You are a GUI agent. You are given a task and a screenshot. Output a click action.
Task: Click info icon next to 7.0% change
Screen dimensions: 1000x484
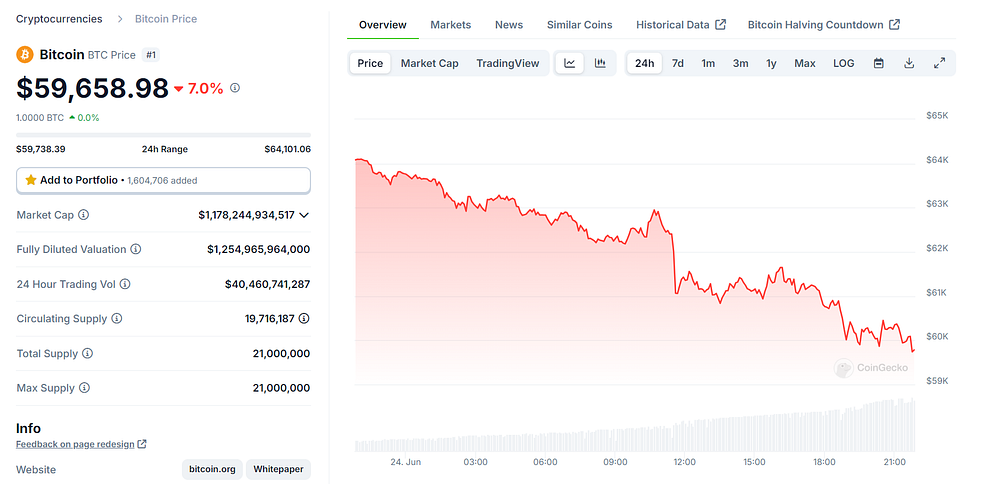pyautogui.click(x=235, y=88)
